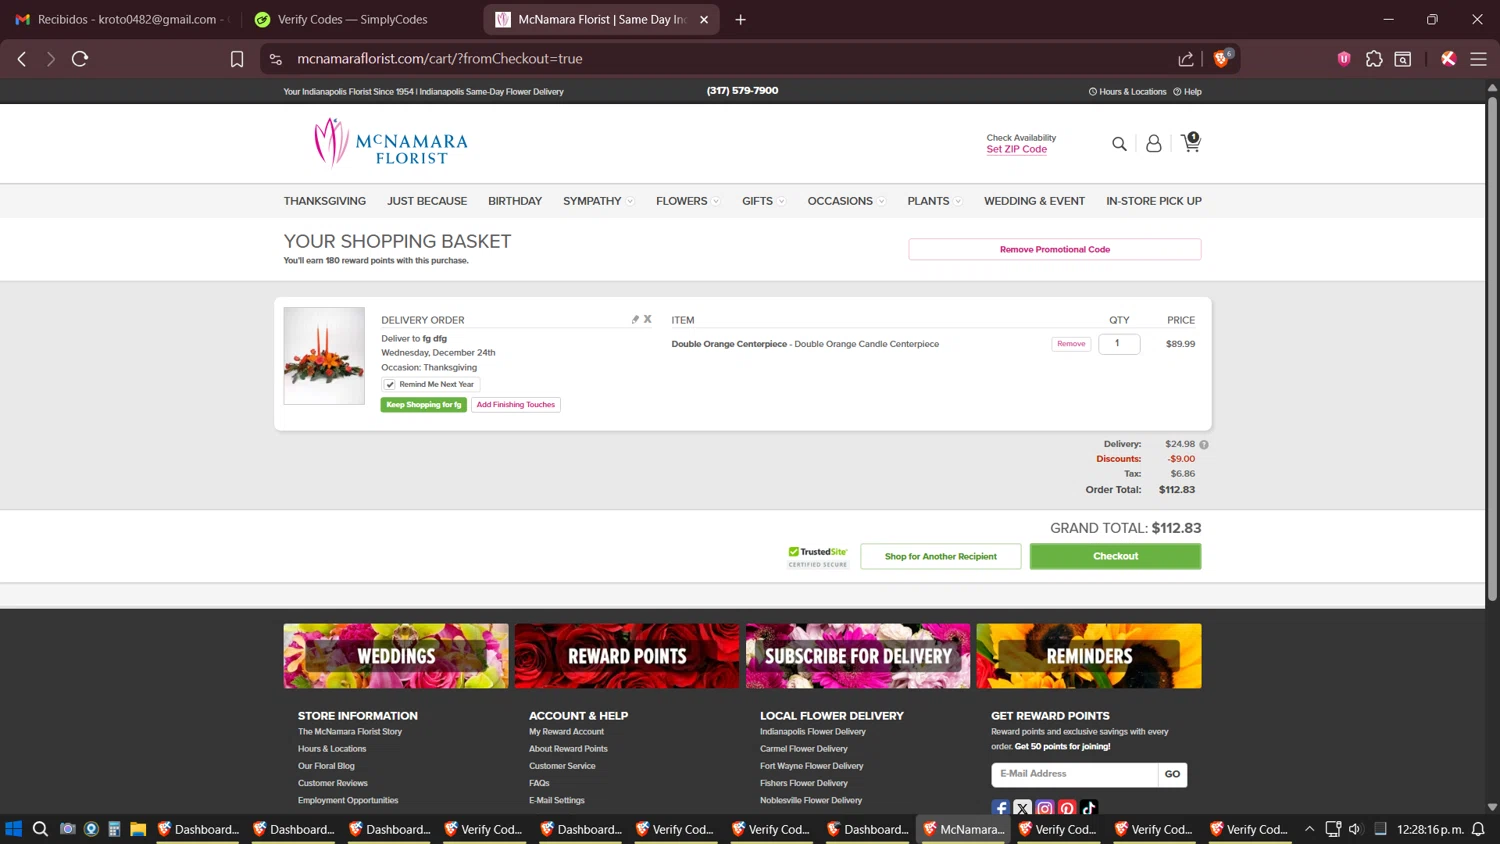The height and width of the screenshot is (844, 1500).
Task: Open Carmel Flower Delivery footer link
Action: click(803, 749)
